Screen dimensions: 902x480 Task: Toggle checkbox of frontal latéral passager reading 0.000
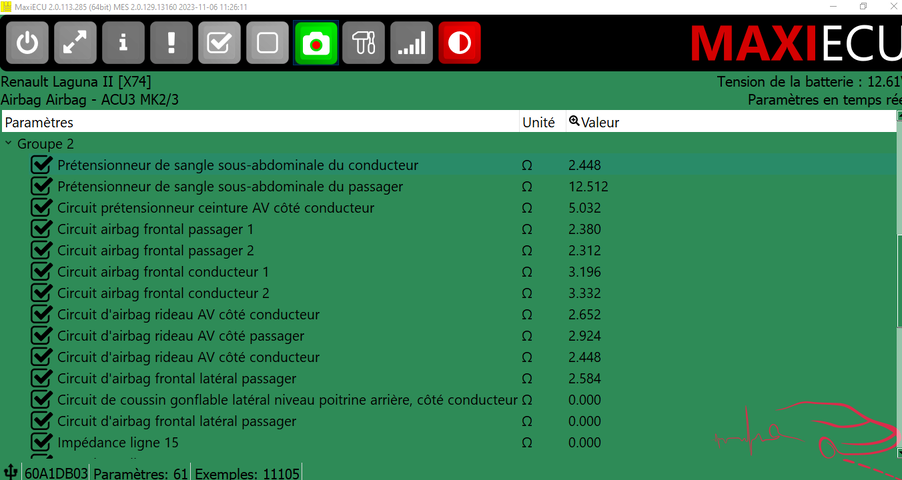pyautogui.click(x=41, y=421)
